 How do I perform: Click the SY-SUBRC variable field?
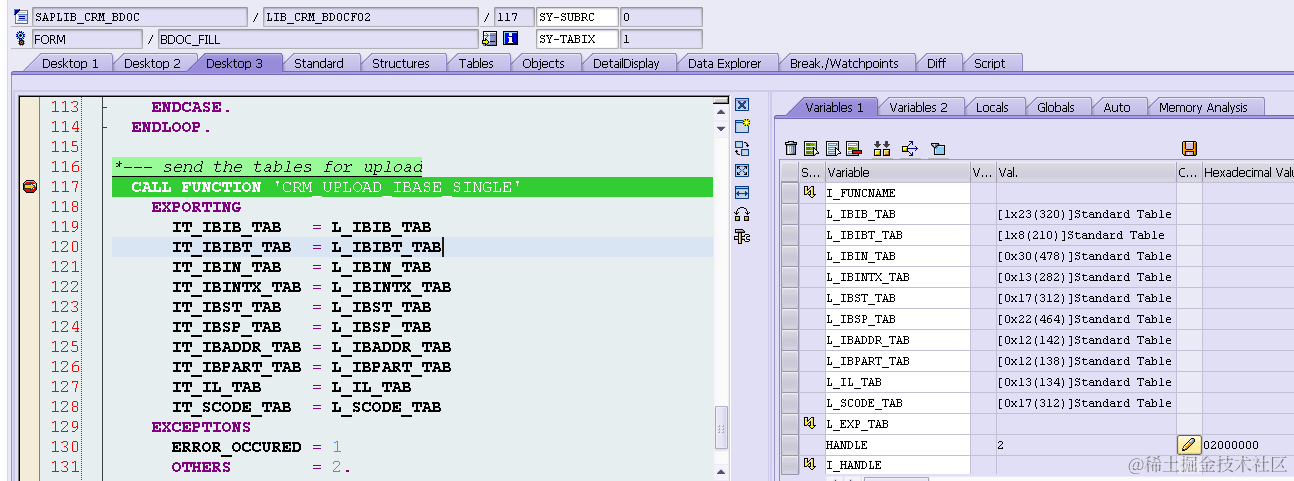(x=576, y=17)
